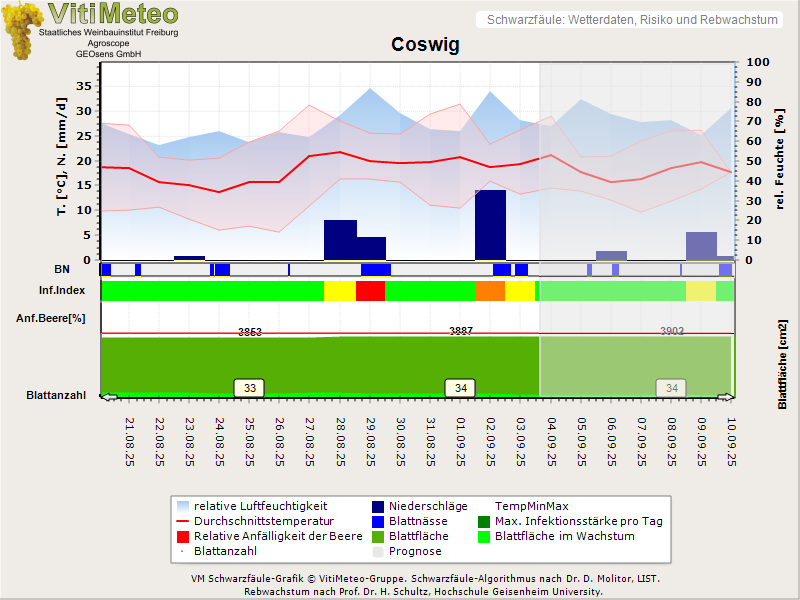Image resolution: width=800 pixels, height=600 pixels.
Task: Select the relative Luftfeuchtigkeit legend swatch
Action: click(183, 507)
